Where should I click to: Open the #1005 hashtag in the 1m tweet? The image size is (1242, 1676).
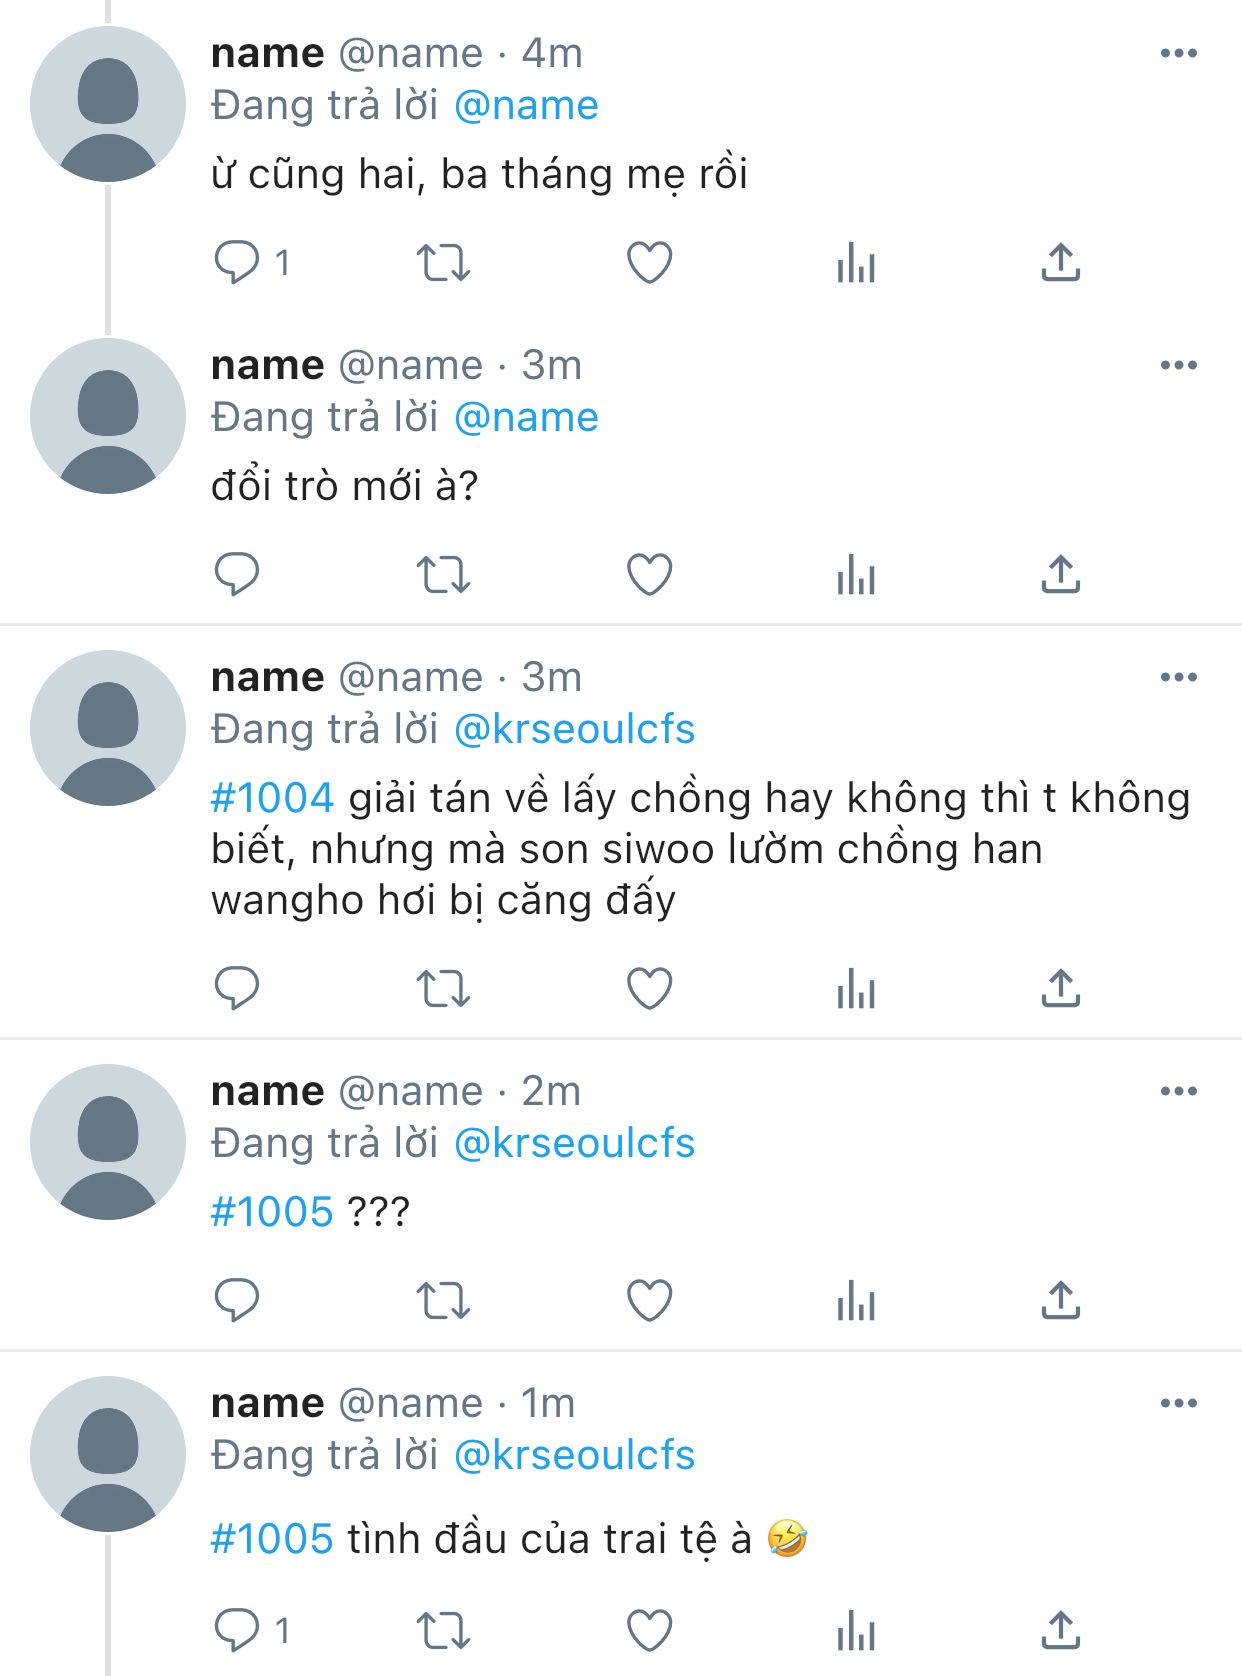[x=272, y=1538]
